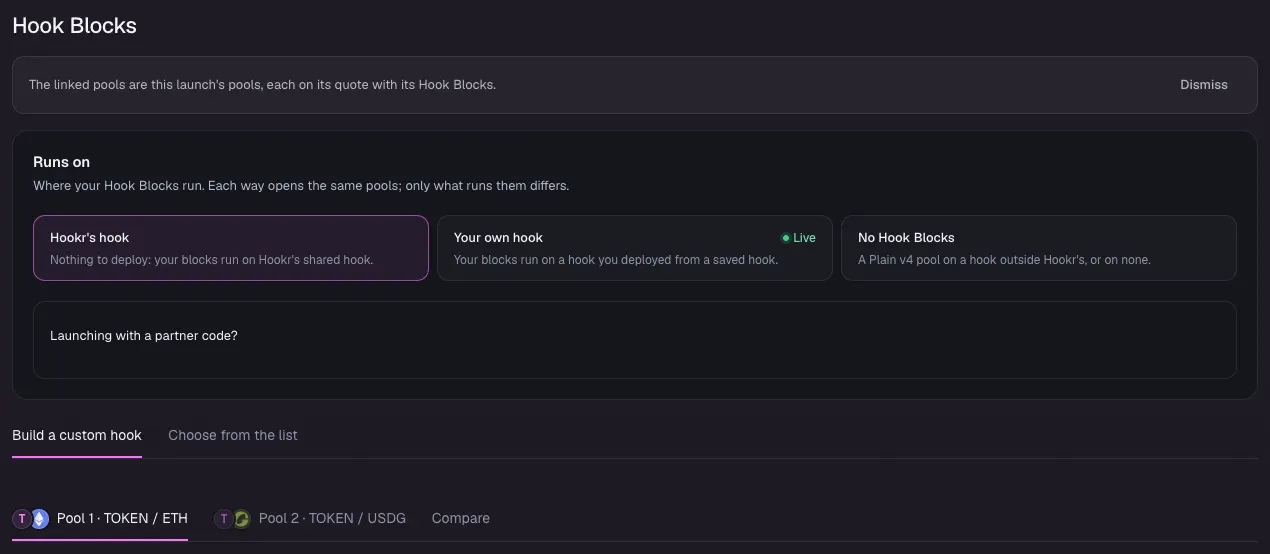Switch to the Choose from the list tab
Image resolution: width=1270 pixels, height=554 pixels.
(x=233, y=435)
